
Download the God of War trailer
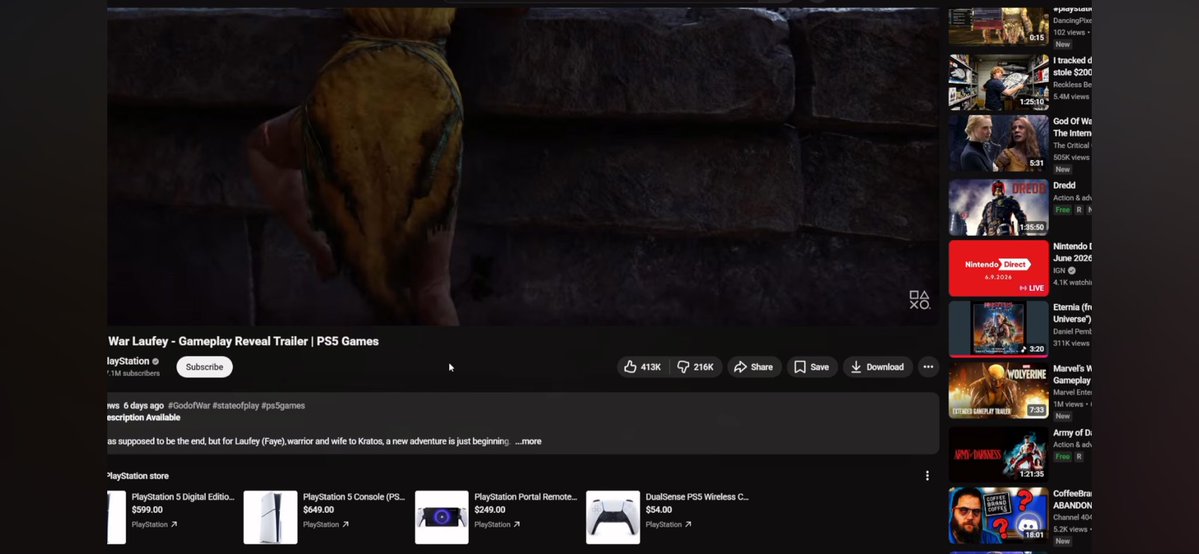tap(878, 367)
